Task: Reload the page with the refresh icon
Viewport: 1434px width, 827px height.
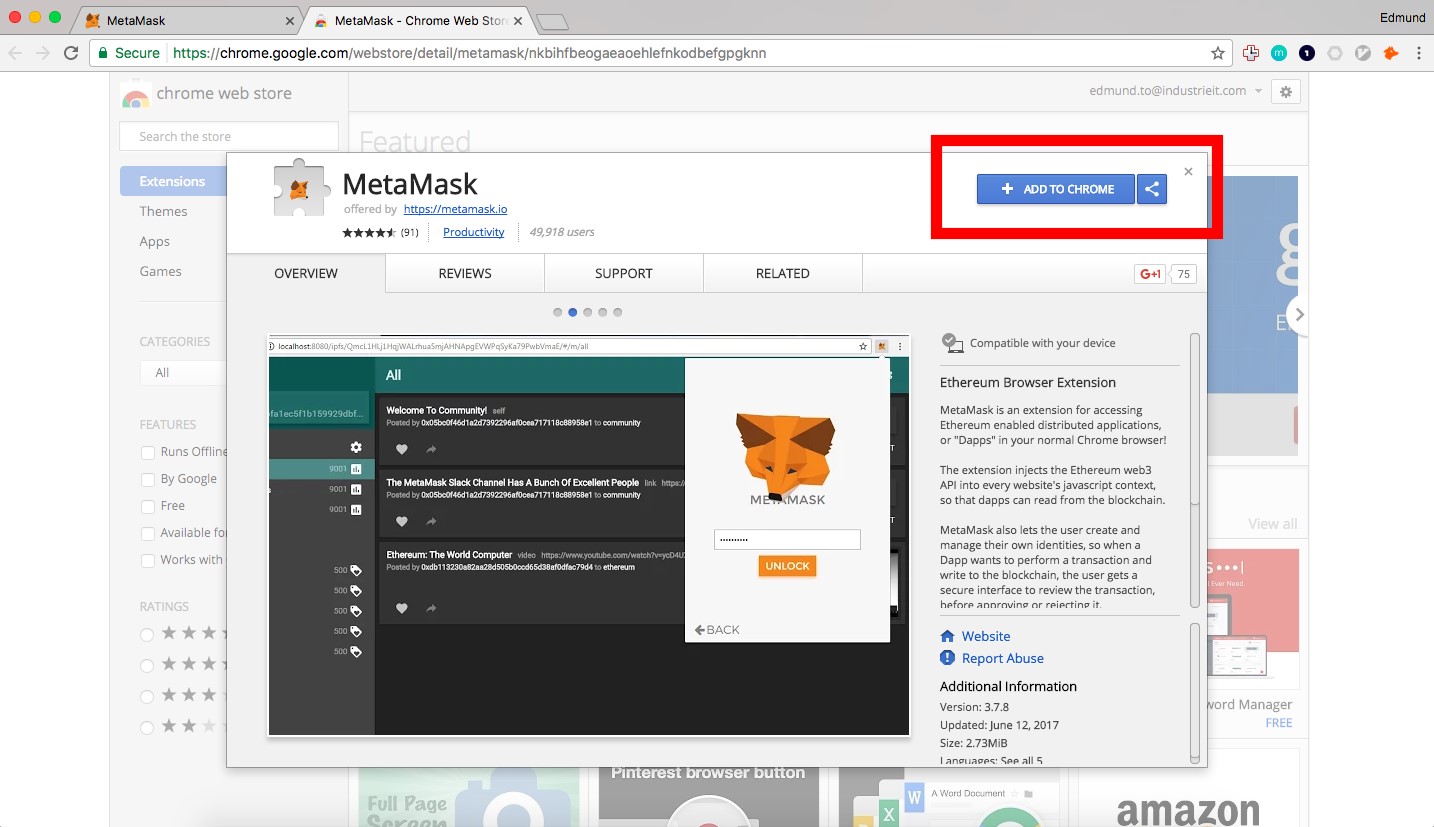Action: tap(70, 53)
